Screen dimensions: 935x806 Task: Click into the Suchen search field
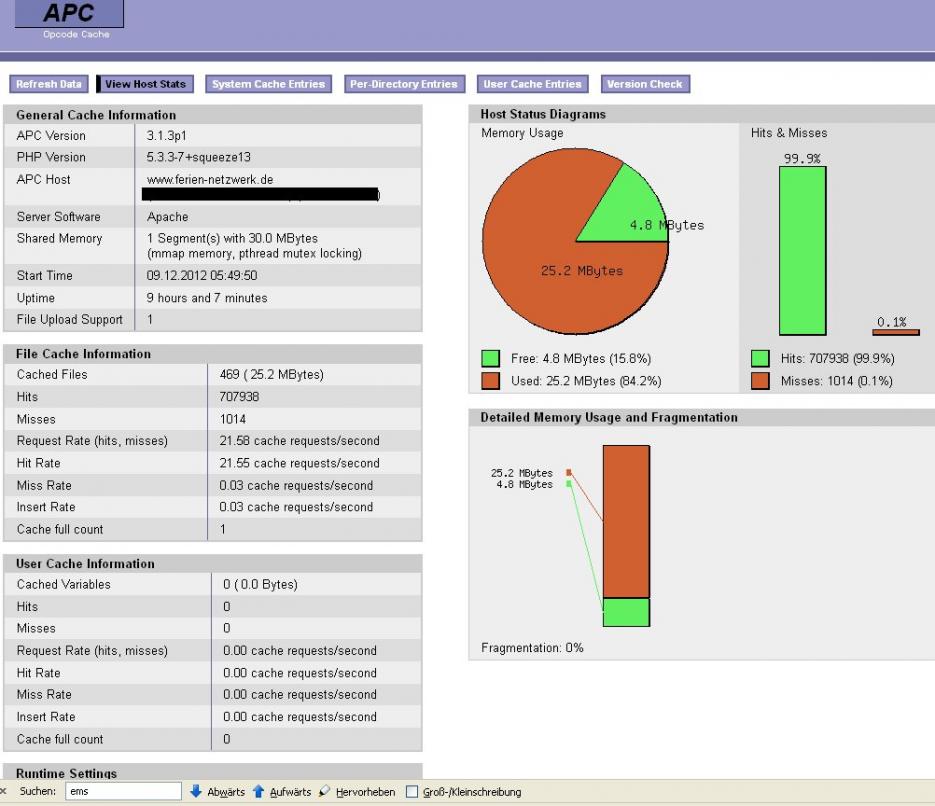[x=123, y=791]
